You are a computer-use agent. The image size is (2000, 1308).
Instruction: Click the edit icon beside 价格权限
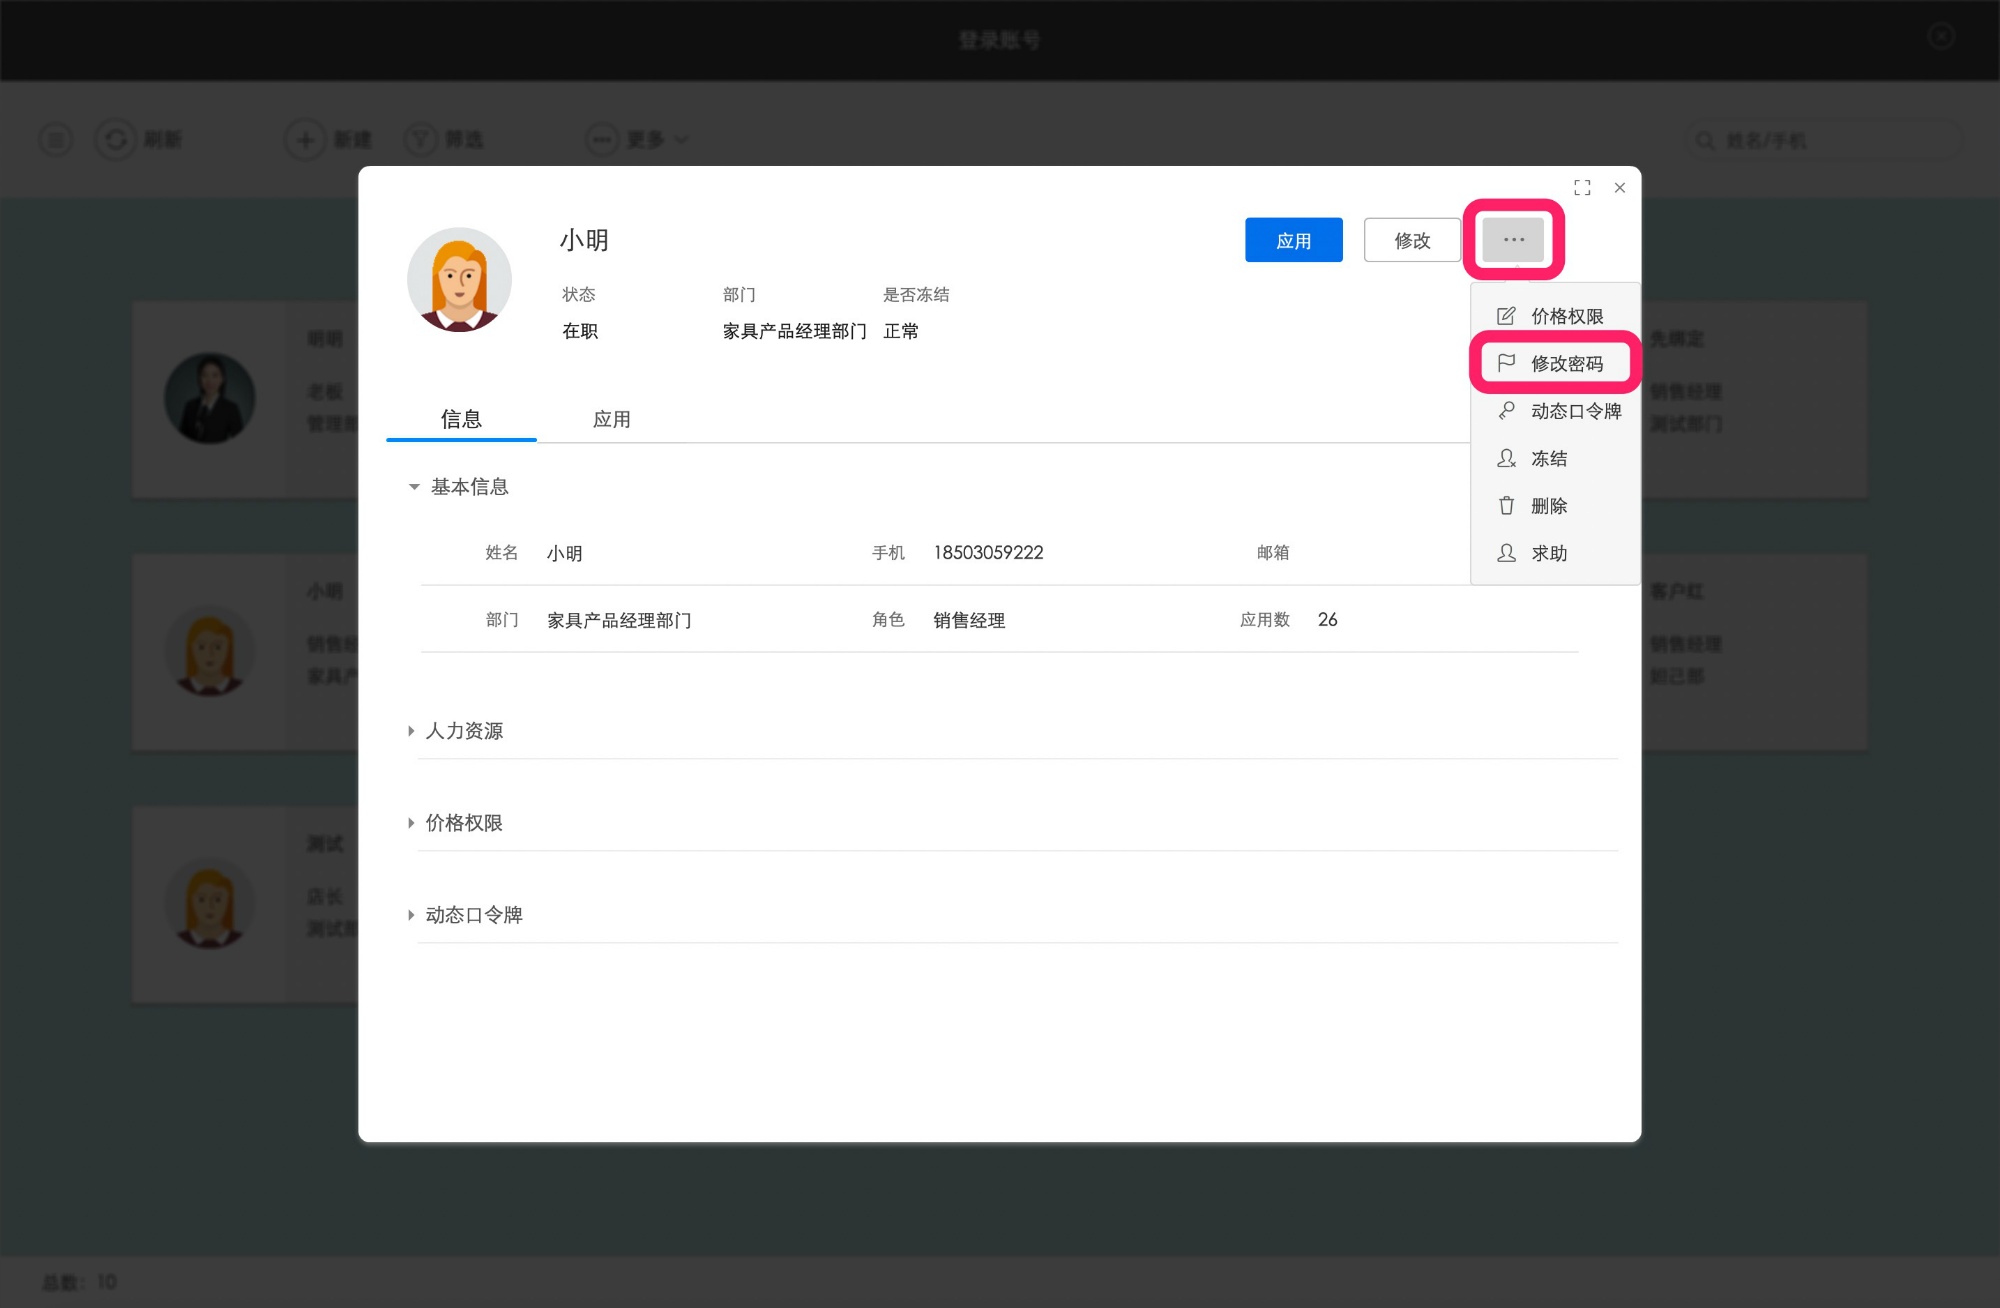[1506, 316]
